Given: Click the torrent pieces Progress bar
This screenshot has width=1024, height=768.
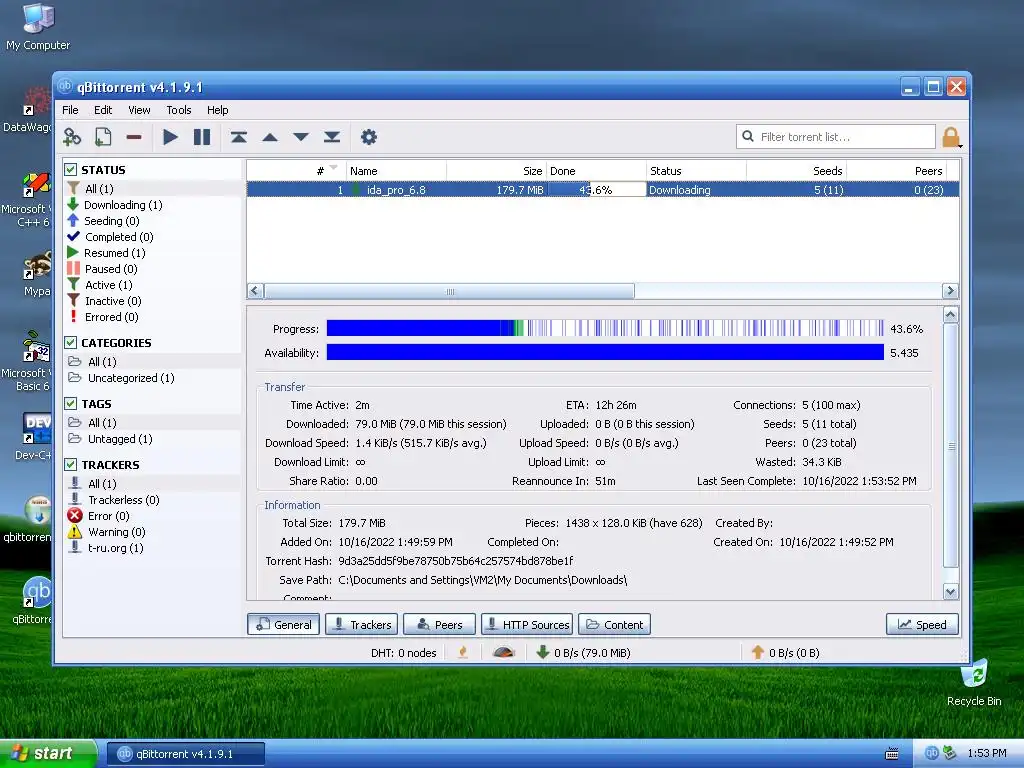Looking at the screenshot, I should coord(605,328).
